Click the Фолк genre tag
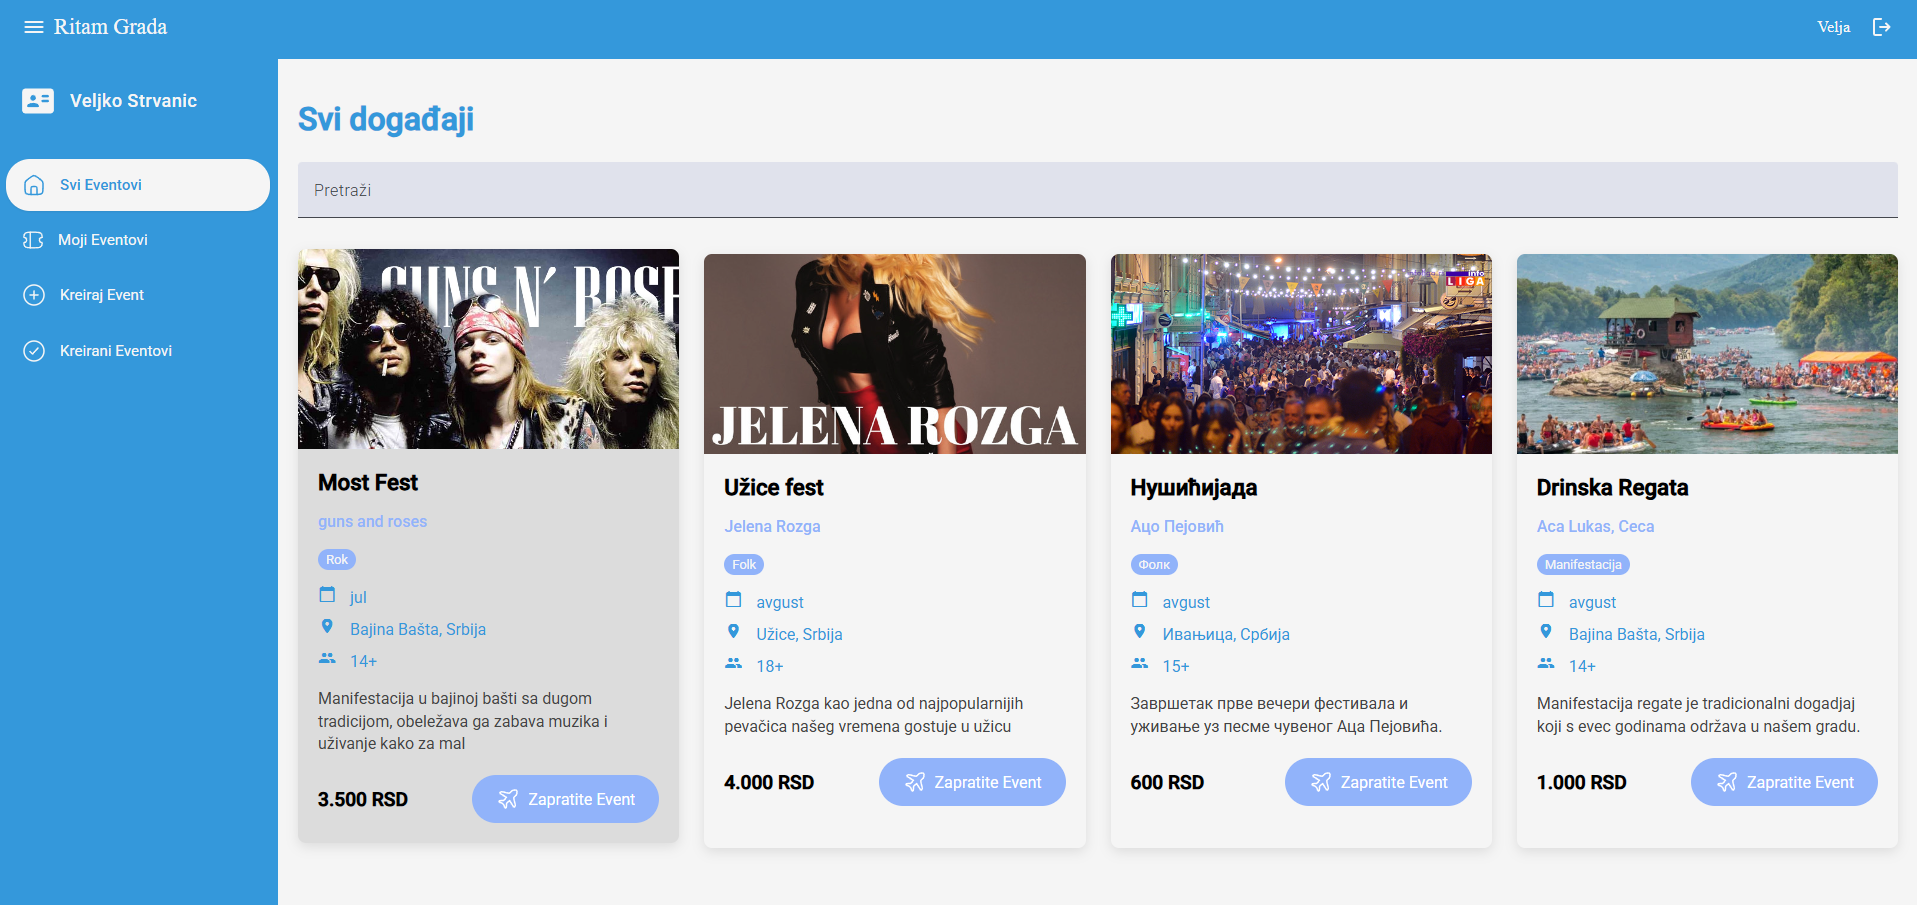This screenshot has height=905, width=1917. pos(1154,565)
